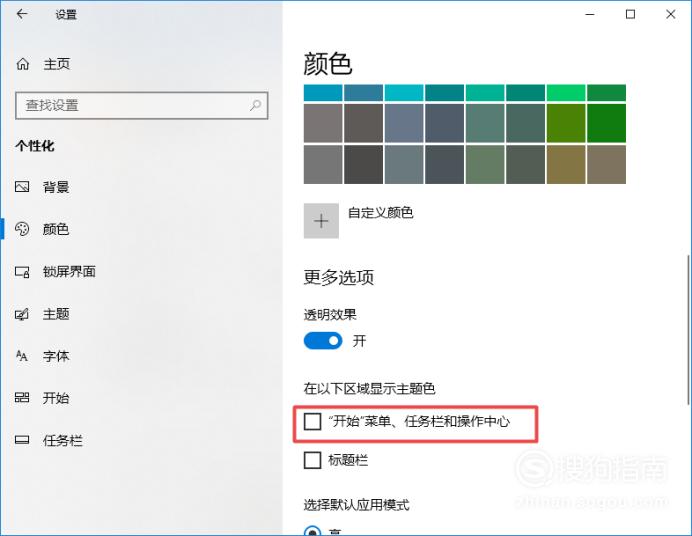
Task: Click the 主题 theme icon
Action: click(22, 314)
